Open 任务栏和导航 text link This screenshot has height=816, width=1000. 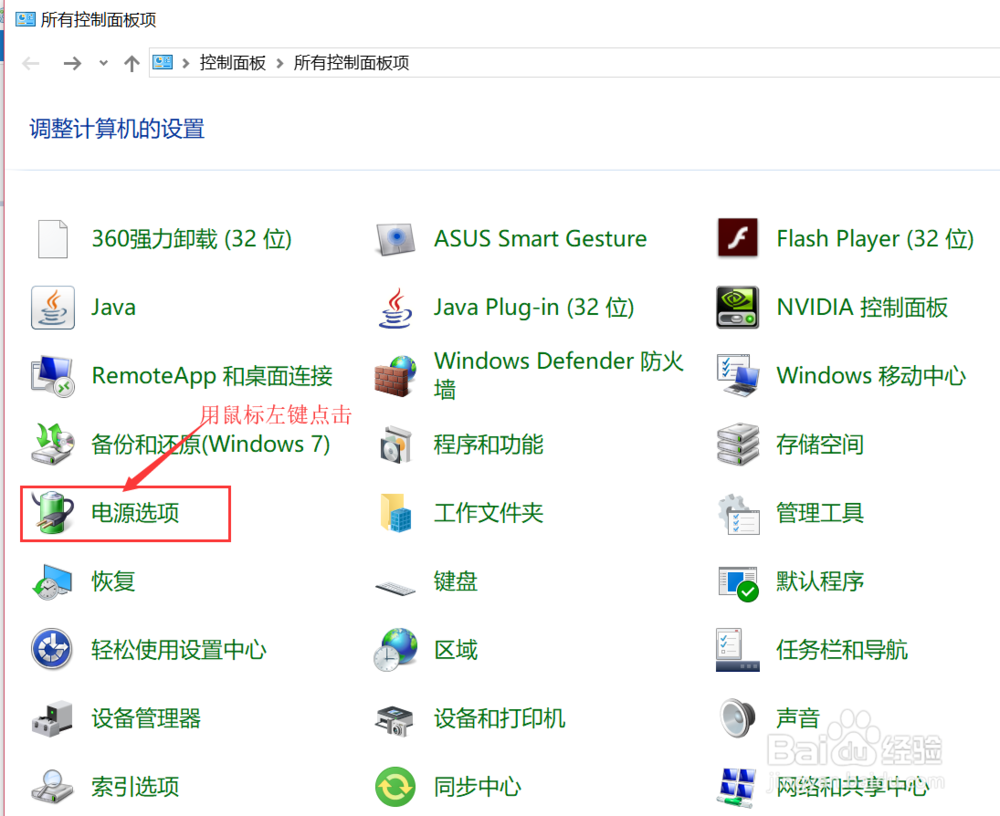tap(842, 649)
